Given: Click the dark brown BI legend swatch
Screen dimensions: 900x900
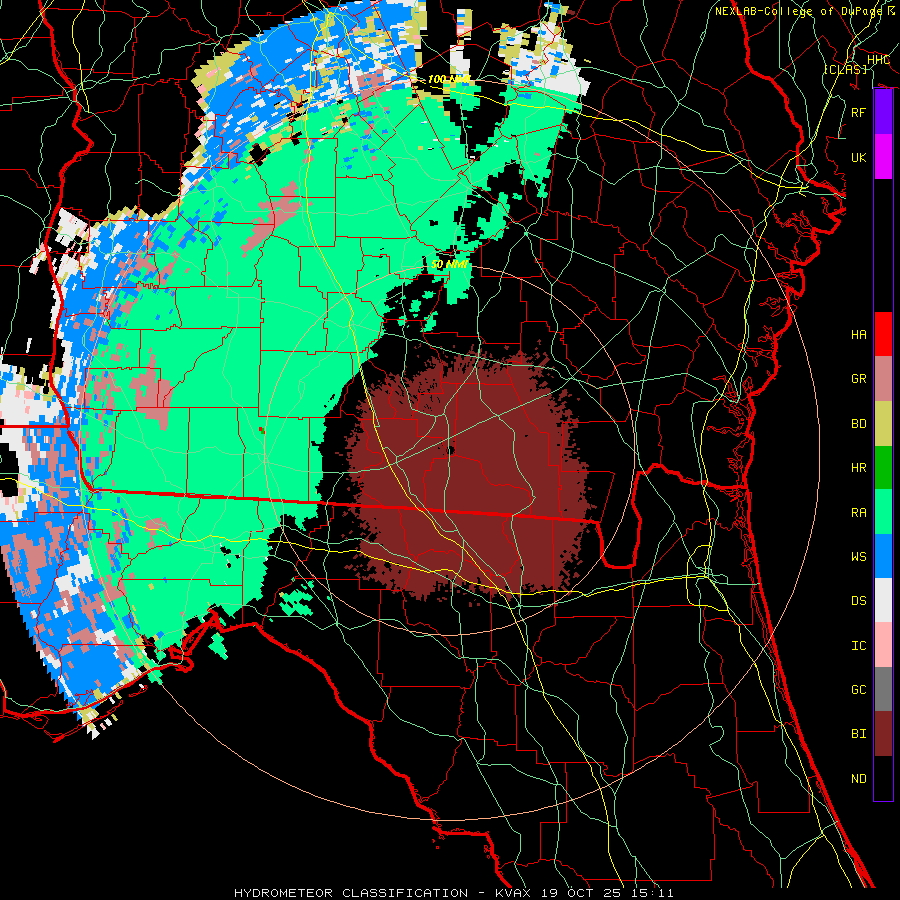Looking at the screenshot, I should coord(883,734).
